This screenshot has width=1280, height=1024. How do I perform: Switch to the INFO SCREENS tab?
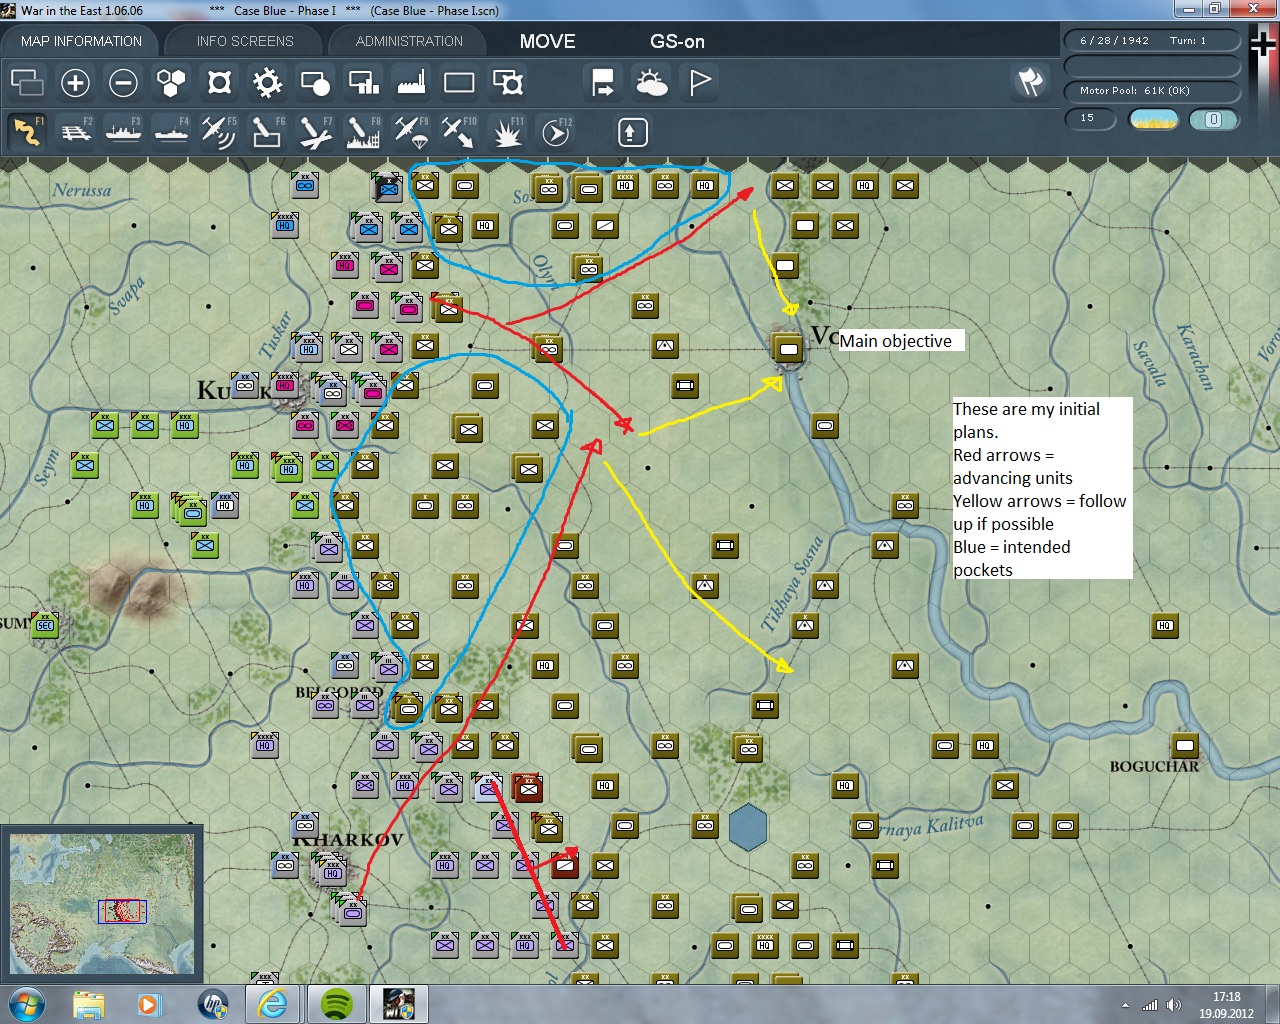(x=245, y=41)
